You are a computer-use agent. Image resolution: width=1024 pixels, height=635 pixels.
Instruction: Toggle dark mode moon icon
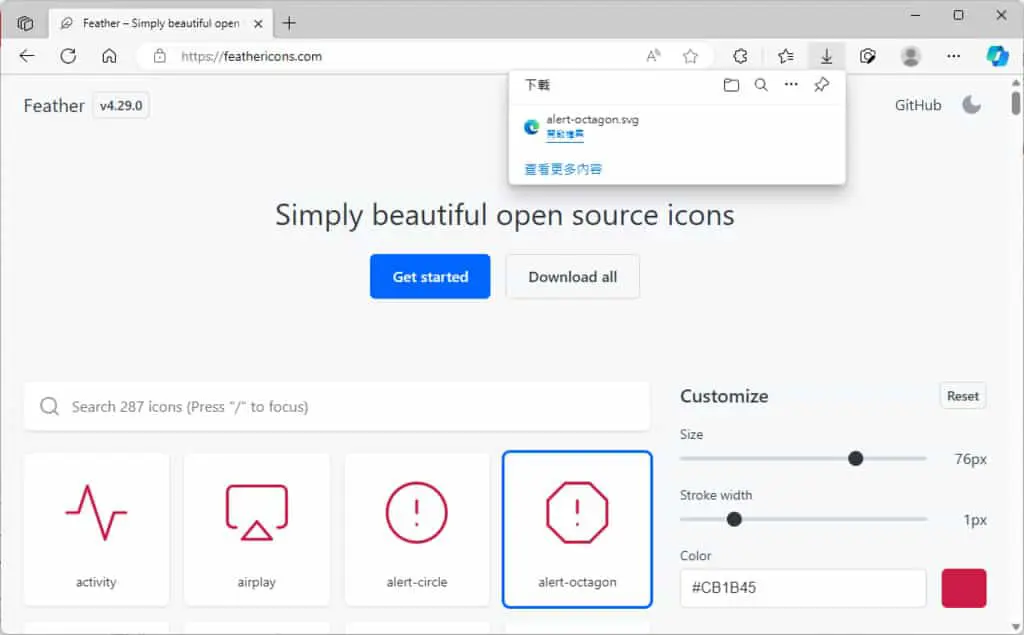click(971, 105)
